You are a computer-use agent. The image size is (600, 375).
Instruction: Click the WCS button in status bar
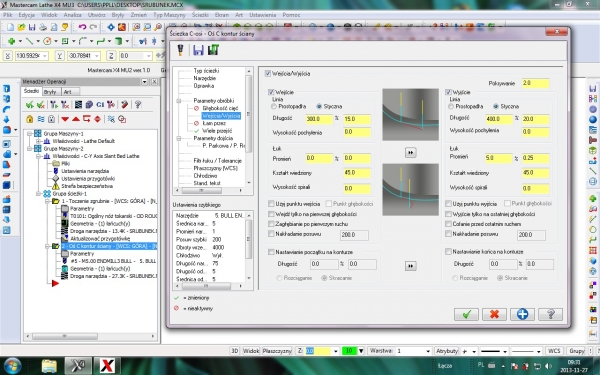tap(554, 351)
